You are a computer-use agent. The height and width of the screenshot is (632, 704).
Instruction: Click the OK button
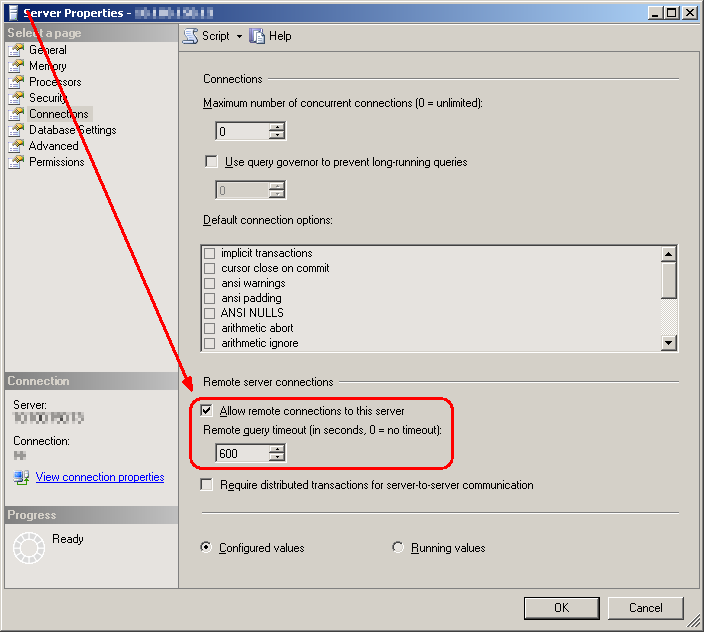point(561,608)
